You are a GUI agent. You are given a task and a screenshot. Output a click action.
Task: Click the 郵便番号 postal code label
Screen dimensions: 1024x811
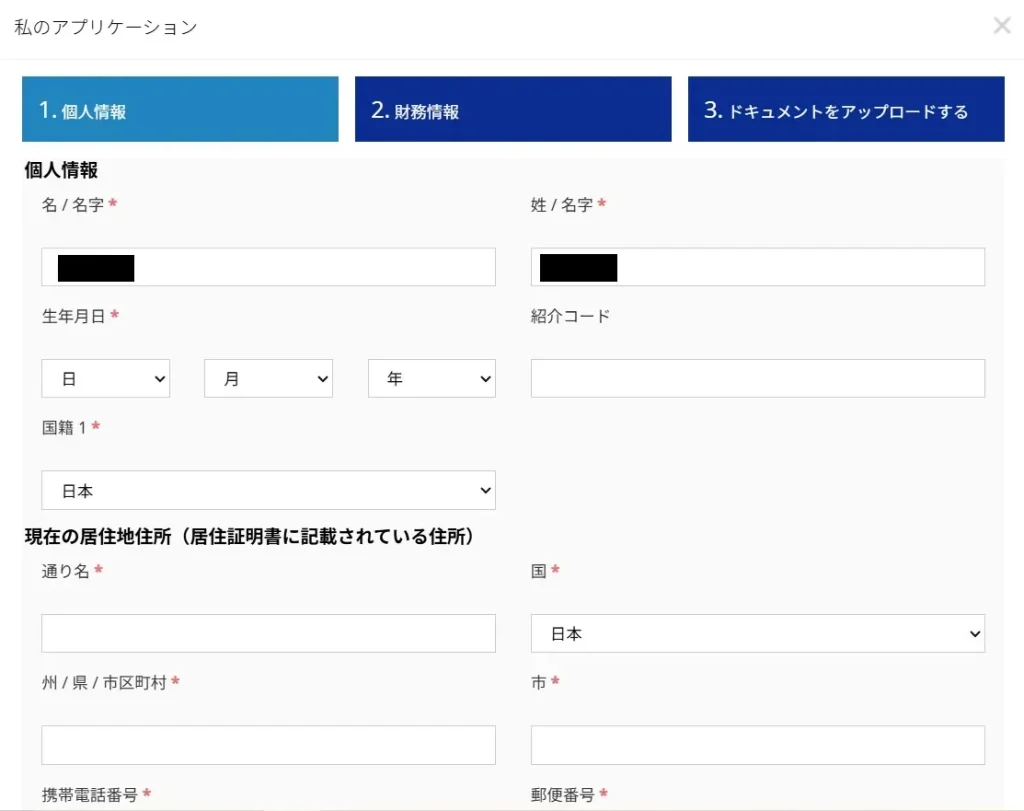[x=563, y=794]
